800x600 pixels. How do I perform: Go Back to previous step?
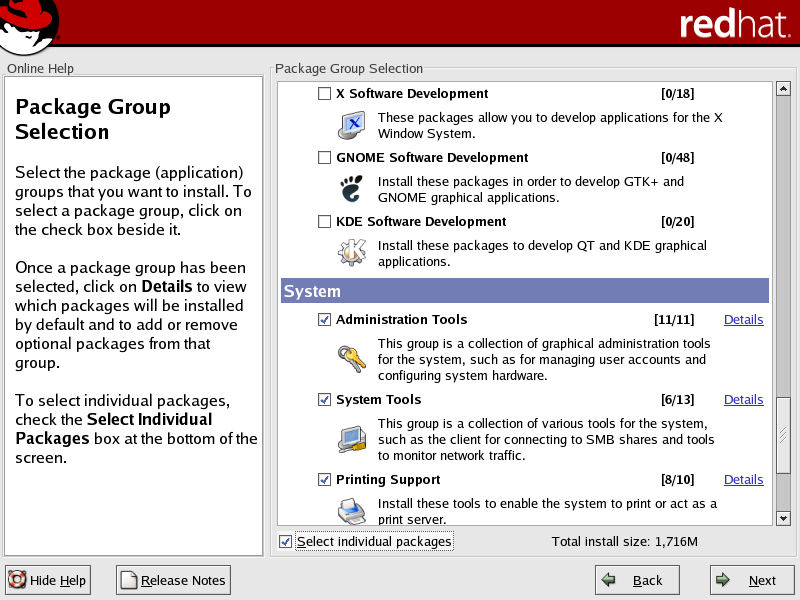tap(637, 580)
